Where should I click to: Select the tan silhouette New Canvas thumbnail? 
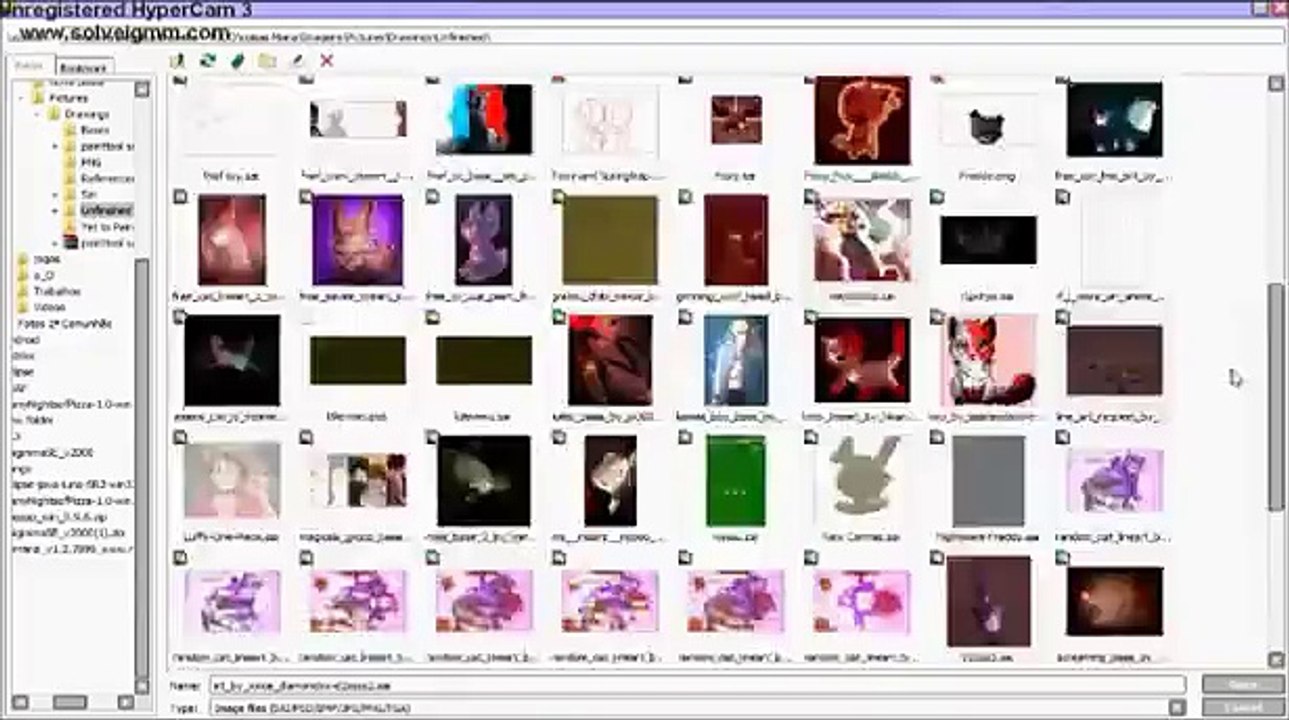[861, 480]
